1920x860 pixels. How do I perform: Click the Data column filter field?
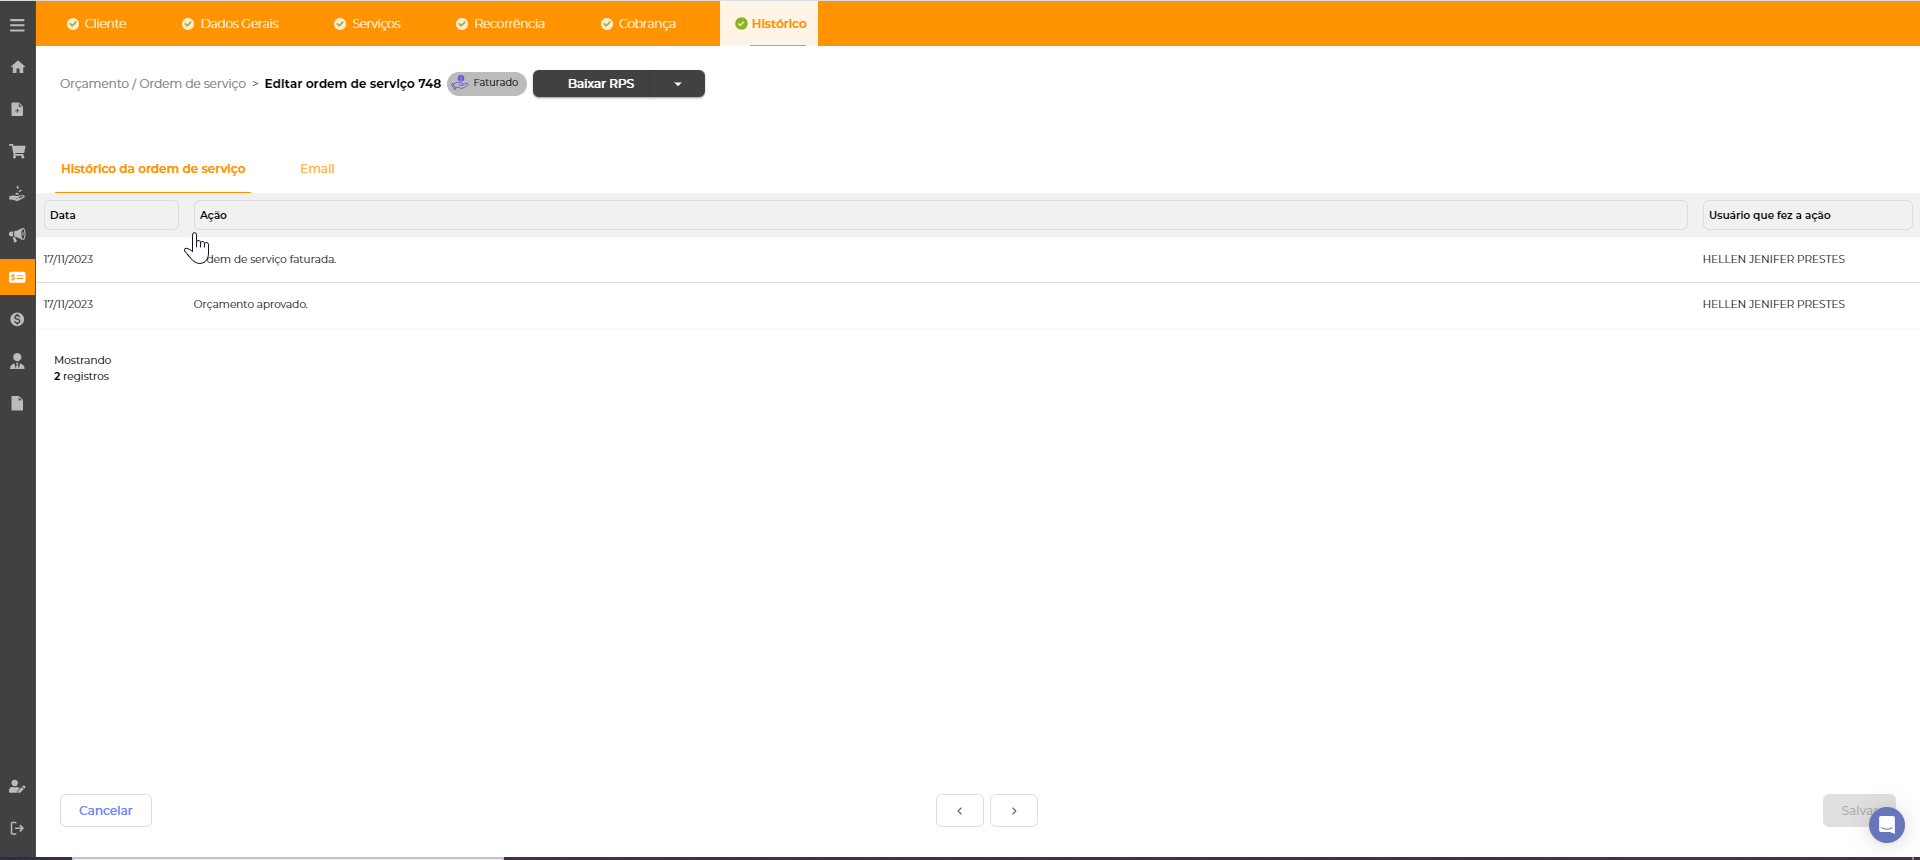(111, 215)
